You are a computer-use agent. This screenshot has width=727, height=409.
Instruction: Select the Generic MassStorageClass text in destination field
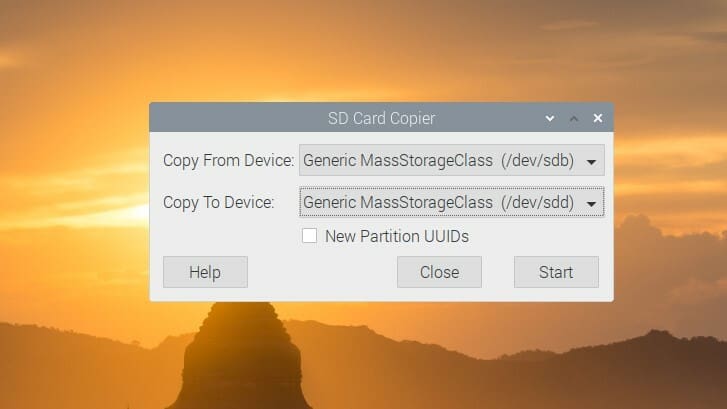click(x=398, y=202)
